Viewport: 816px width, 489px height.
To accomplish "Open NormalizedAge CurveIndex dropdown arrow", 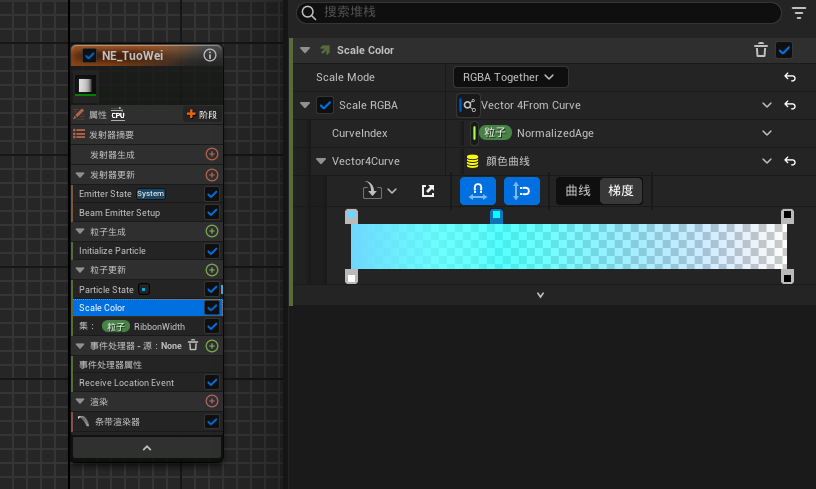I will (767, 133).
